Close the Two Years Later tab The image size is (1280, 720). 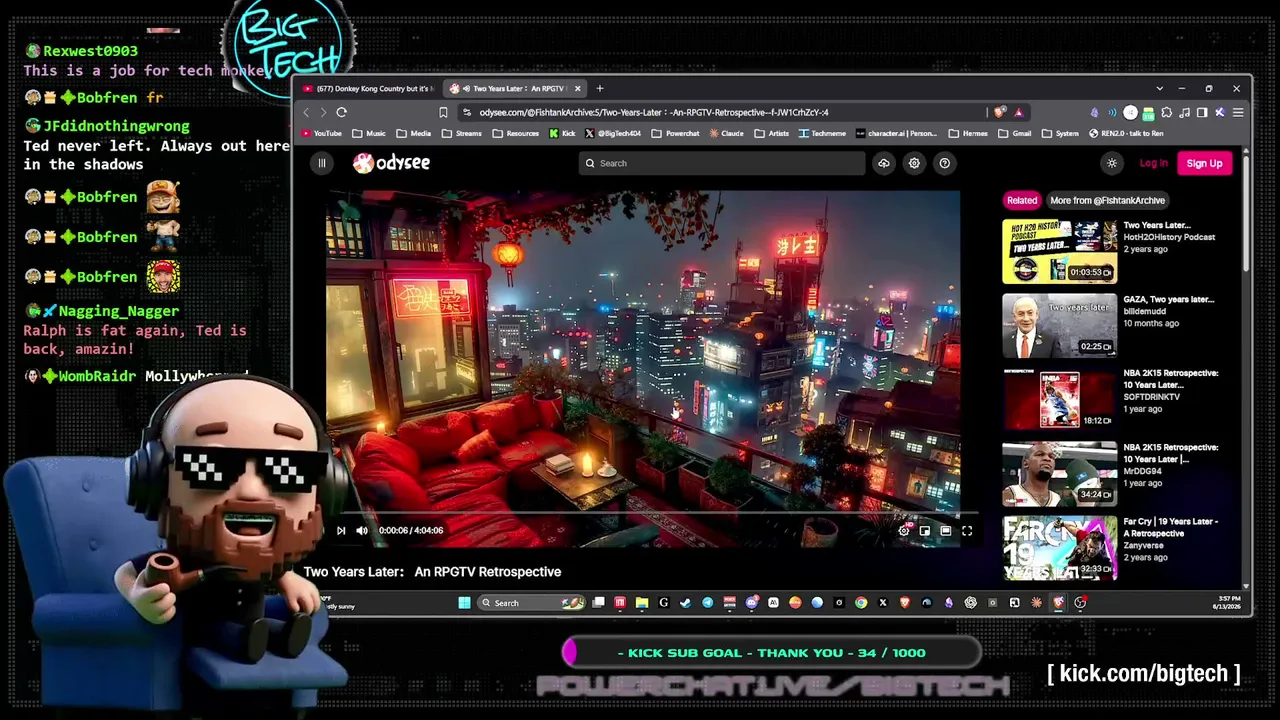tap(577, 88)
